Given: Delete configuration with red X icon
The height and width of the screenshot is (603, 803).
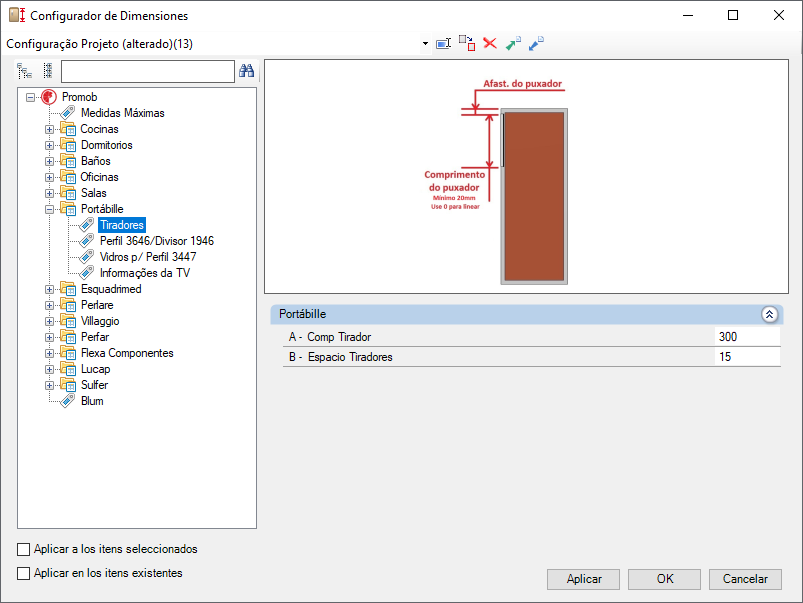Looking at the screenshot, I should (x=490, y=44).
